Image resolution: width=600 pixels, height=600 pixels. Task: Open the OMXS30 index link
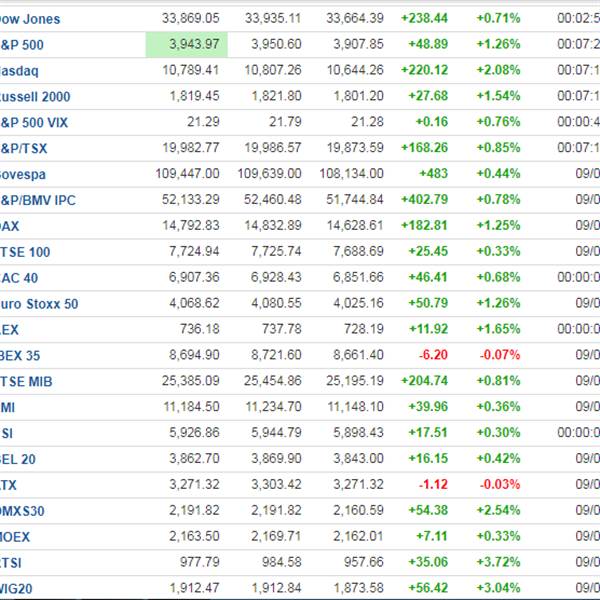[22, 511]
